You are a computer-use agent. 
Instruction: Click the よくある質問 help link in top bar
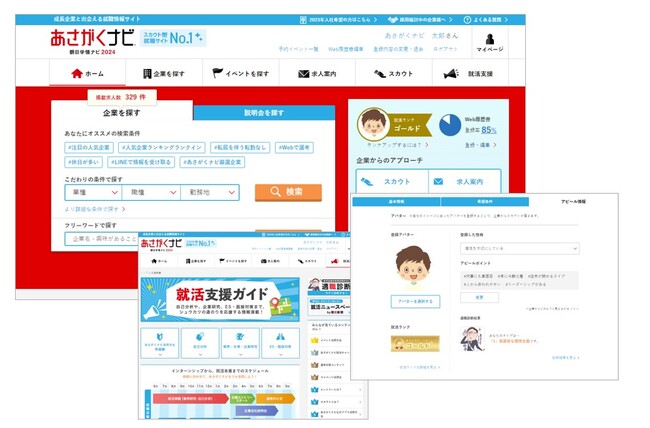[x=485, y=19]
